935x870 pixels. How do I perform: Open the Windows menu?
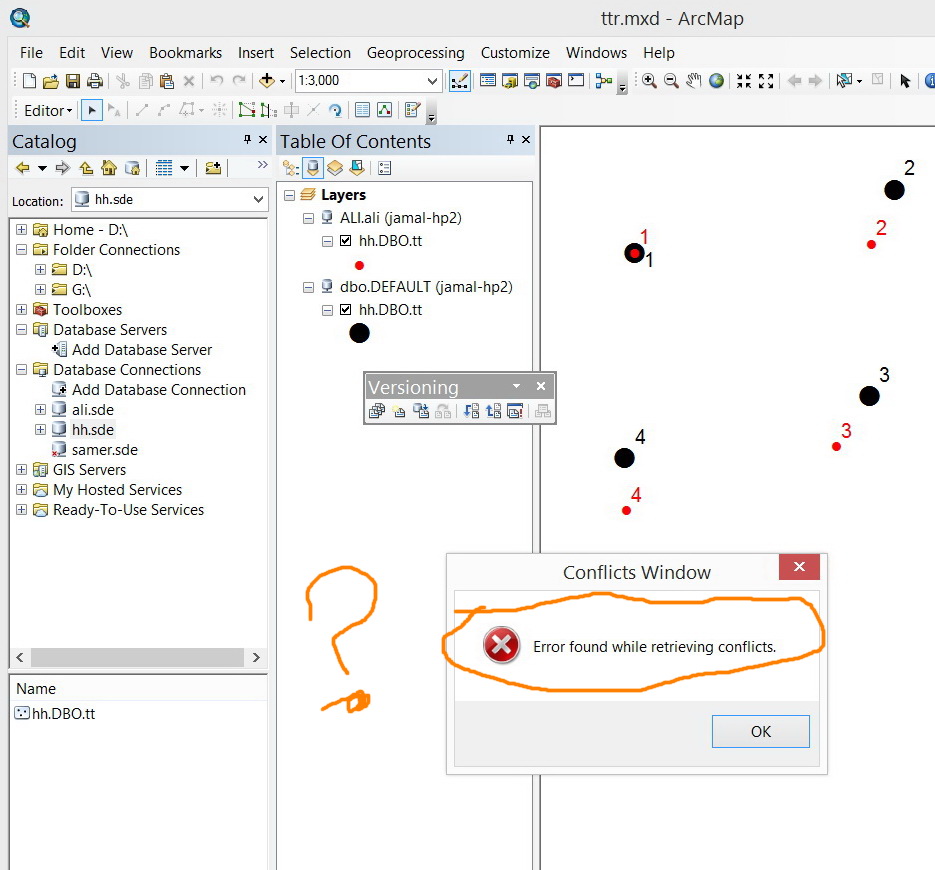(x=596, y=52)
